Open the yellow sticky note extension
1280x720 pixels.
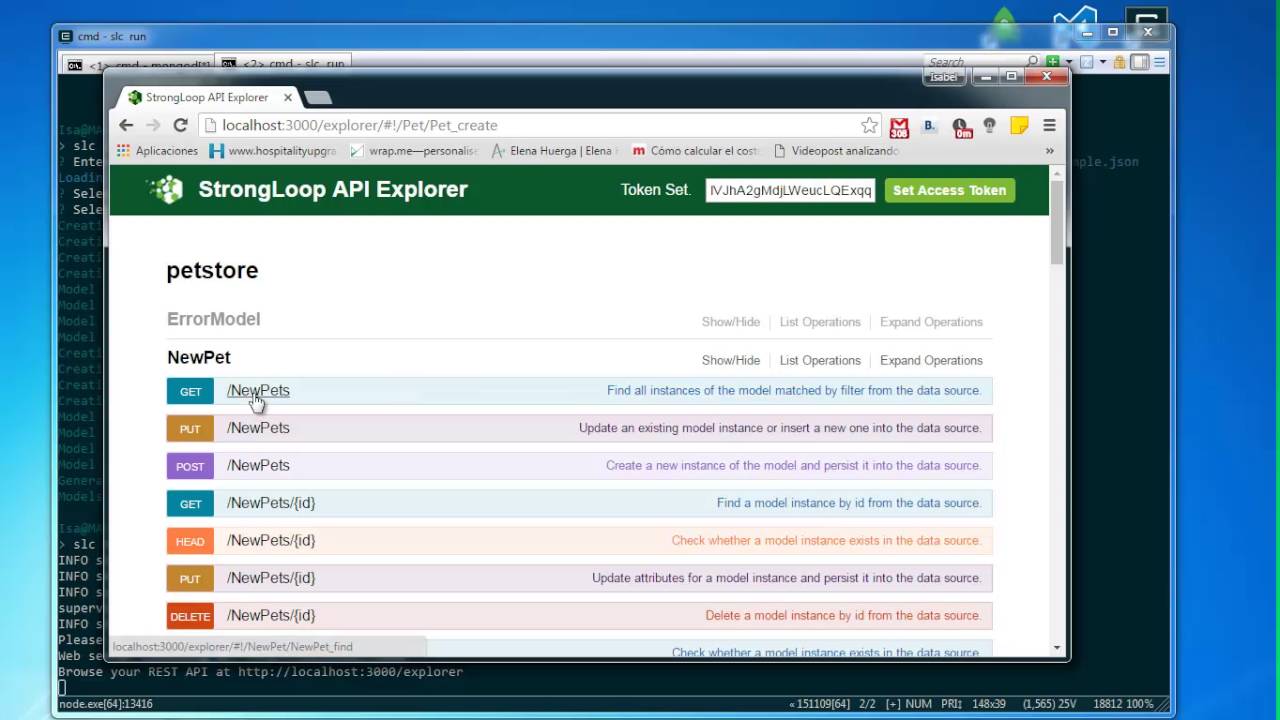pos(1019,125)
